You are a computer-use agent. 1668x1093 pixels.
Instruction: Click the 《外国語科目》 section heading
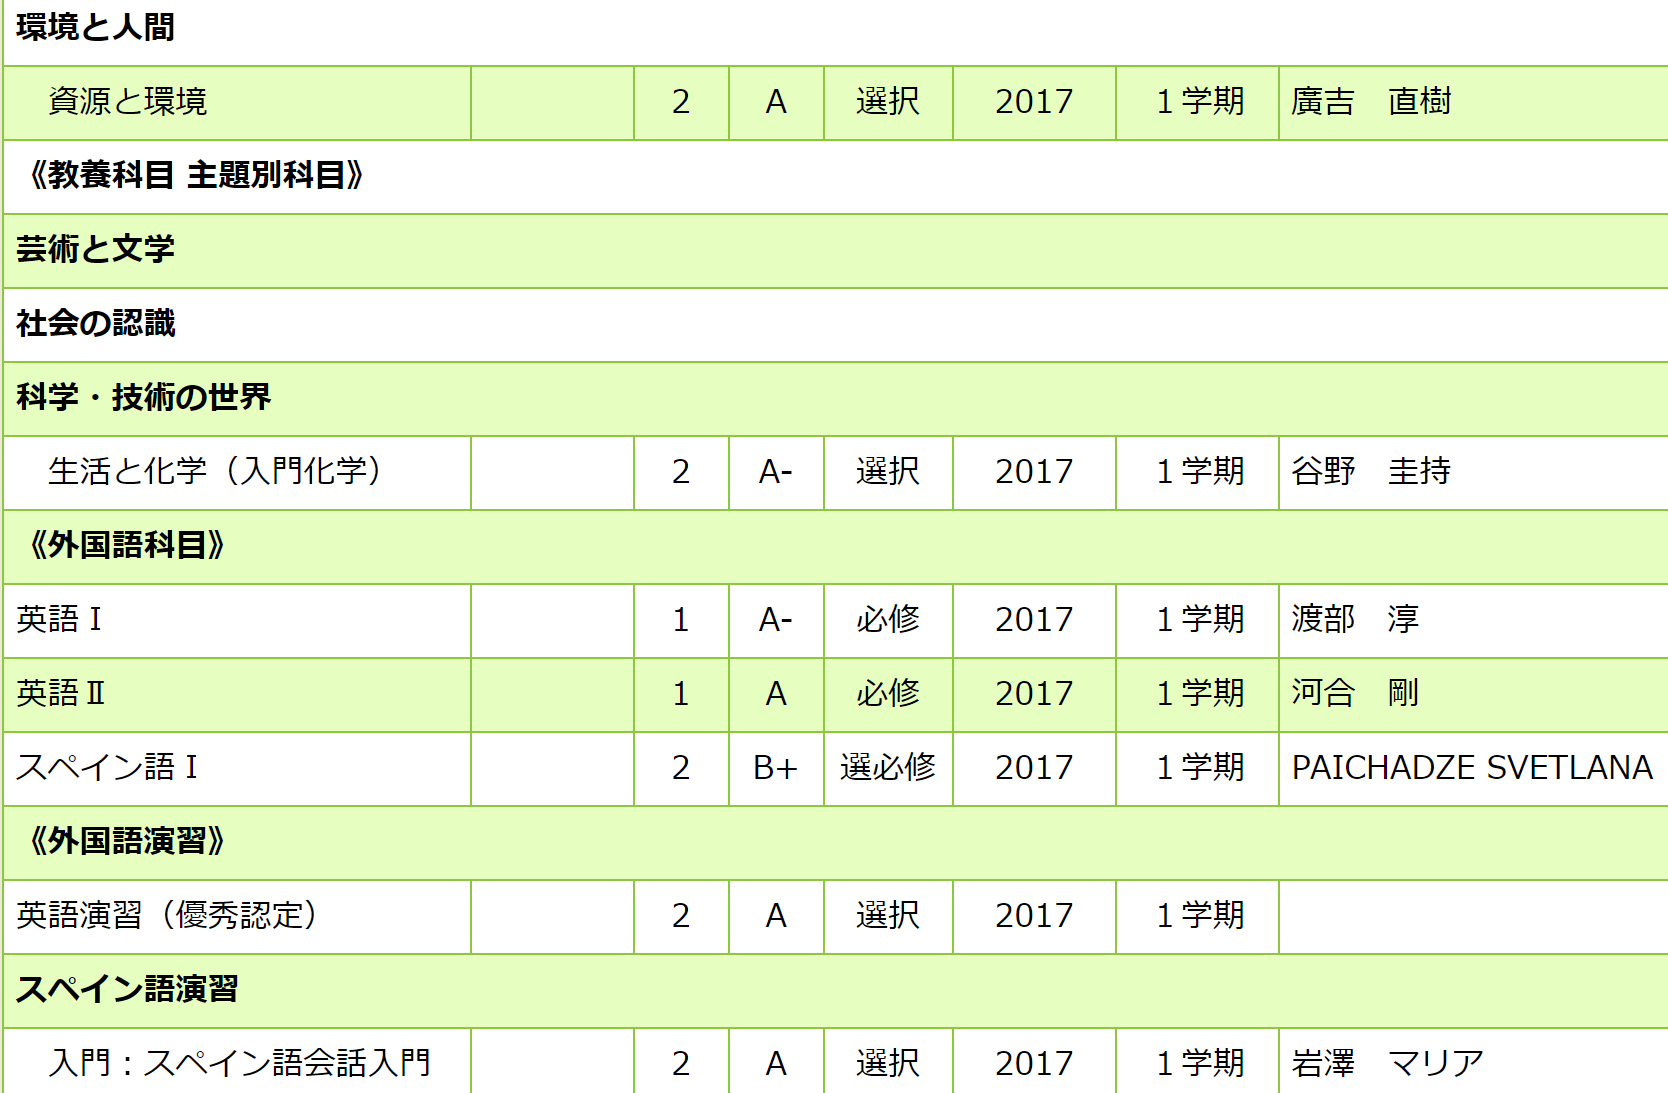[x=126, y=545]
